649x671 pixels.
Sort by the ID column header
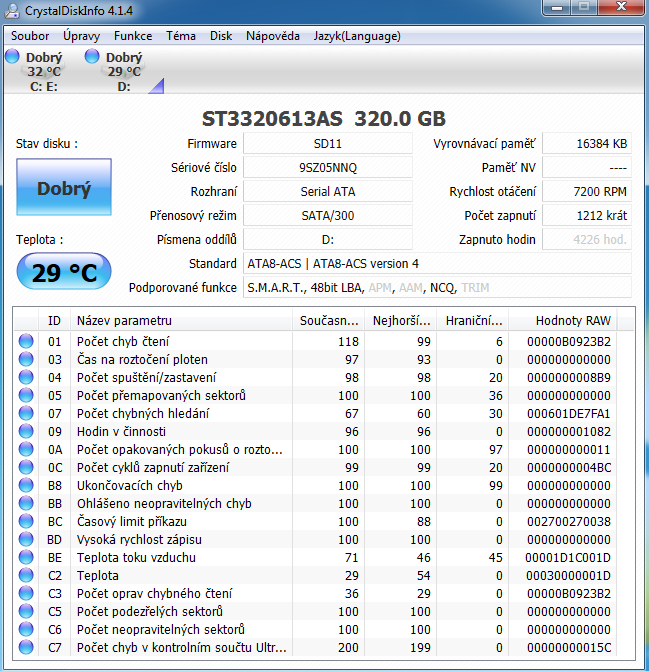point(54,321)
